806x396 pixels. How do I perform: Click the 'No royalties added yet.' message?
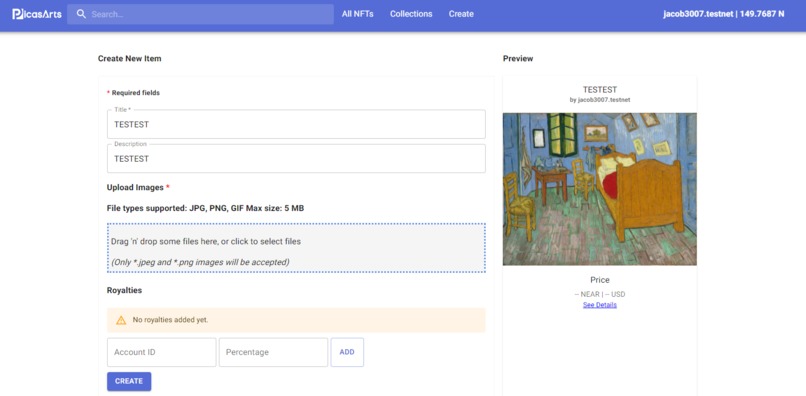170,320
